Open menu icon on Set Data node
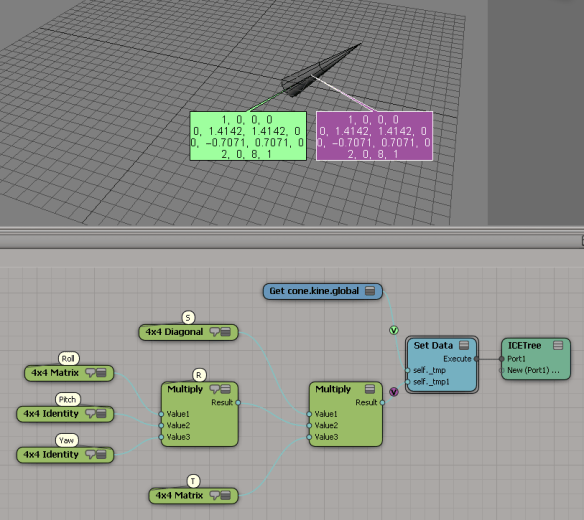 (464, 345)
